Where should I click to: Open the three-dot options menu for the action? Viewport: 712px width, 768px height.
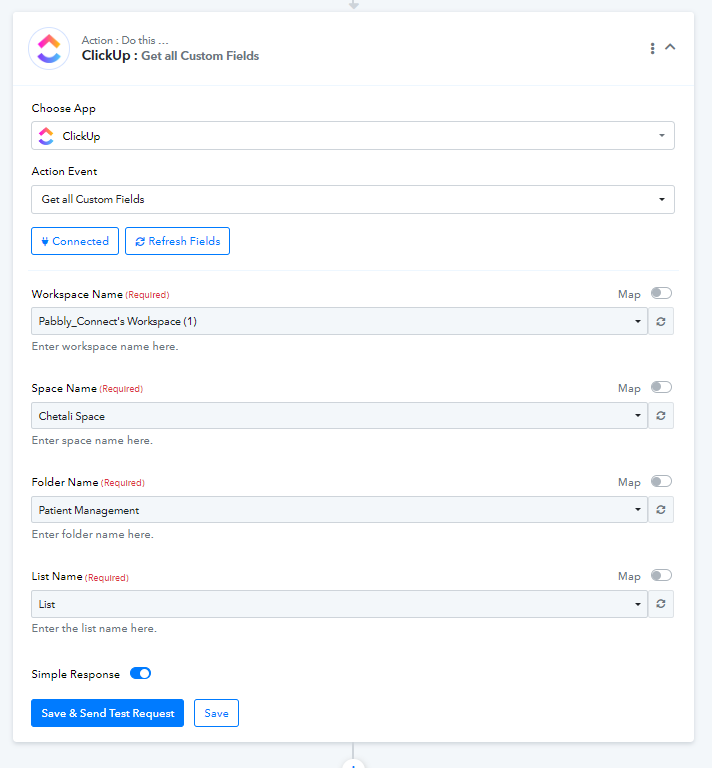tap(652, 48)
